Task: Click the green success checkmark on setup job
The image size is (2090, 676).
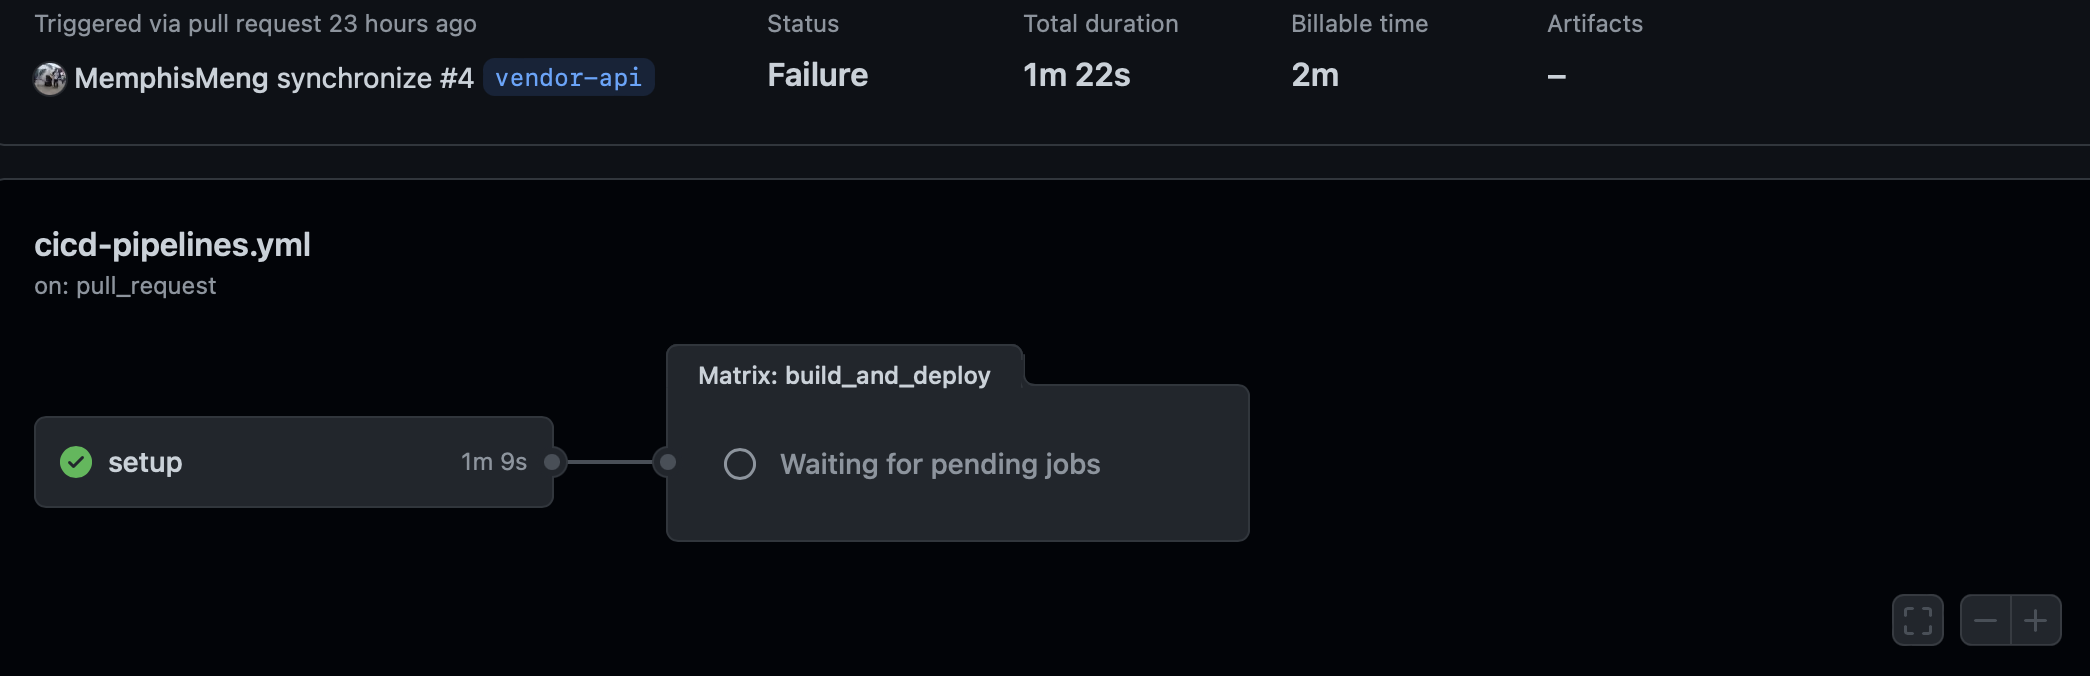Action: point(75,463)
